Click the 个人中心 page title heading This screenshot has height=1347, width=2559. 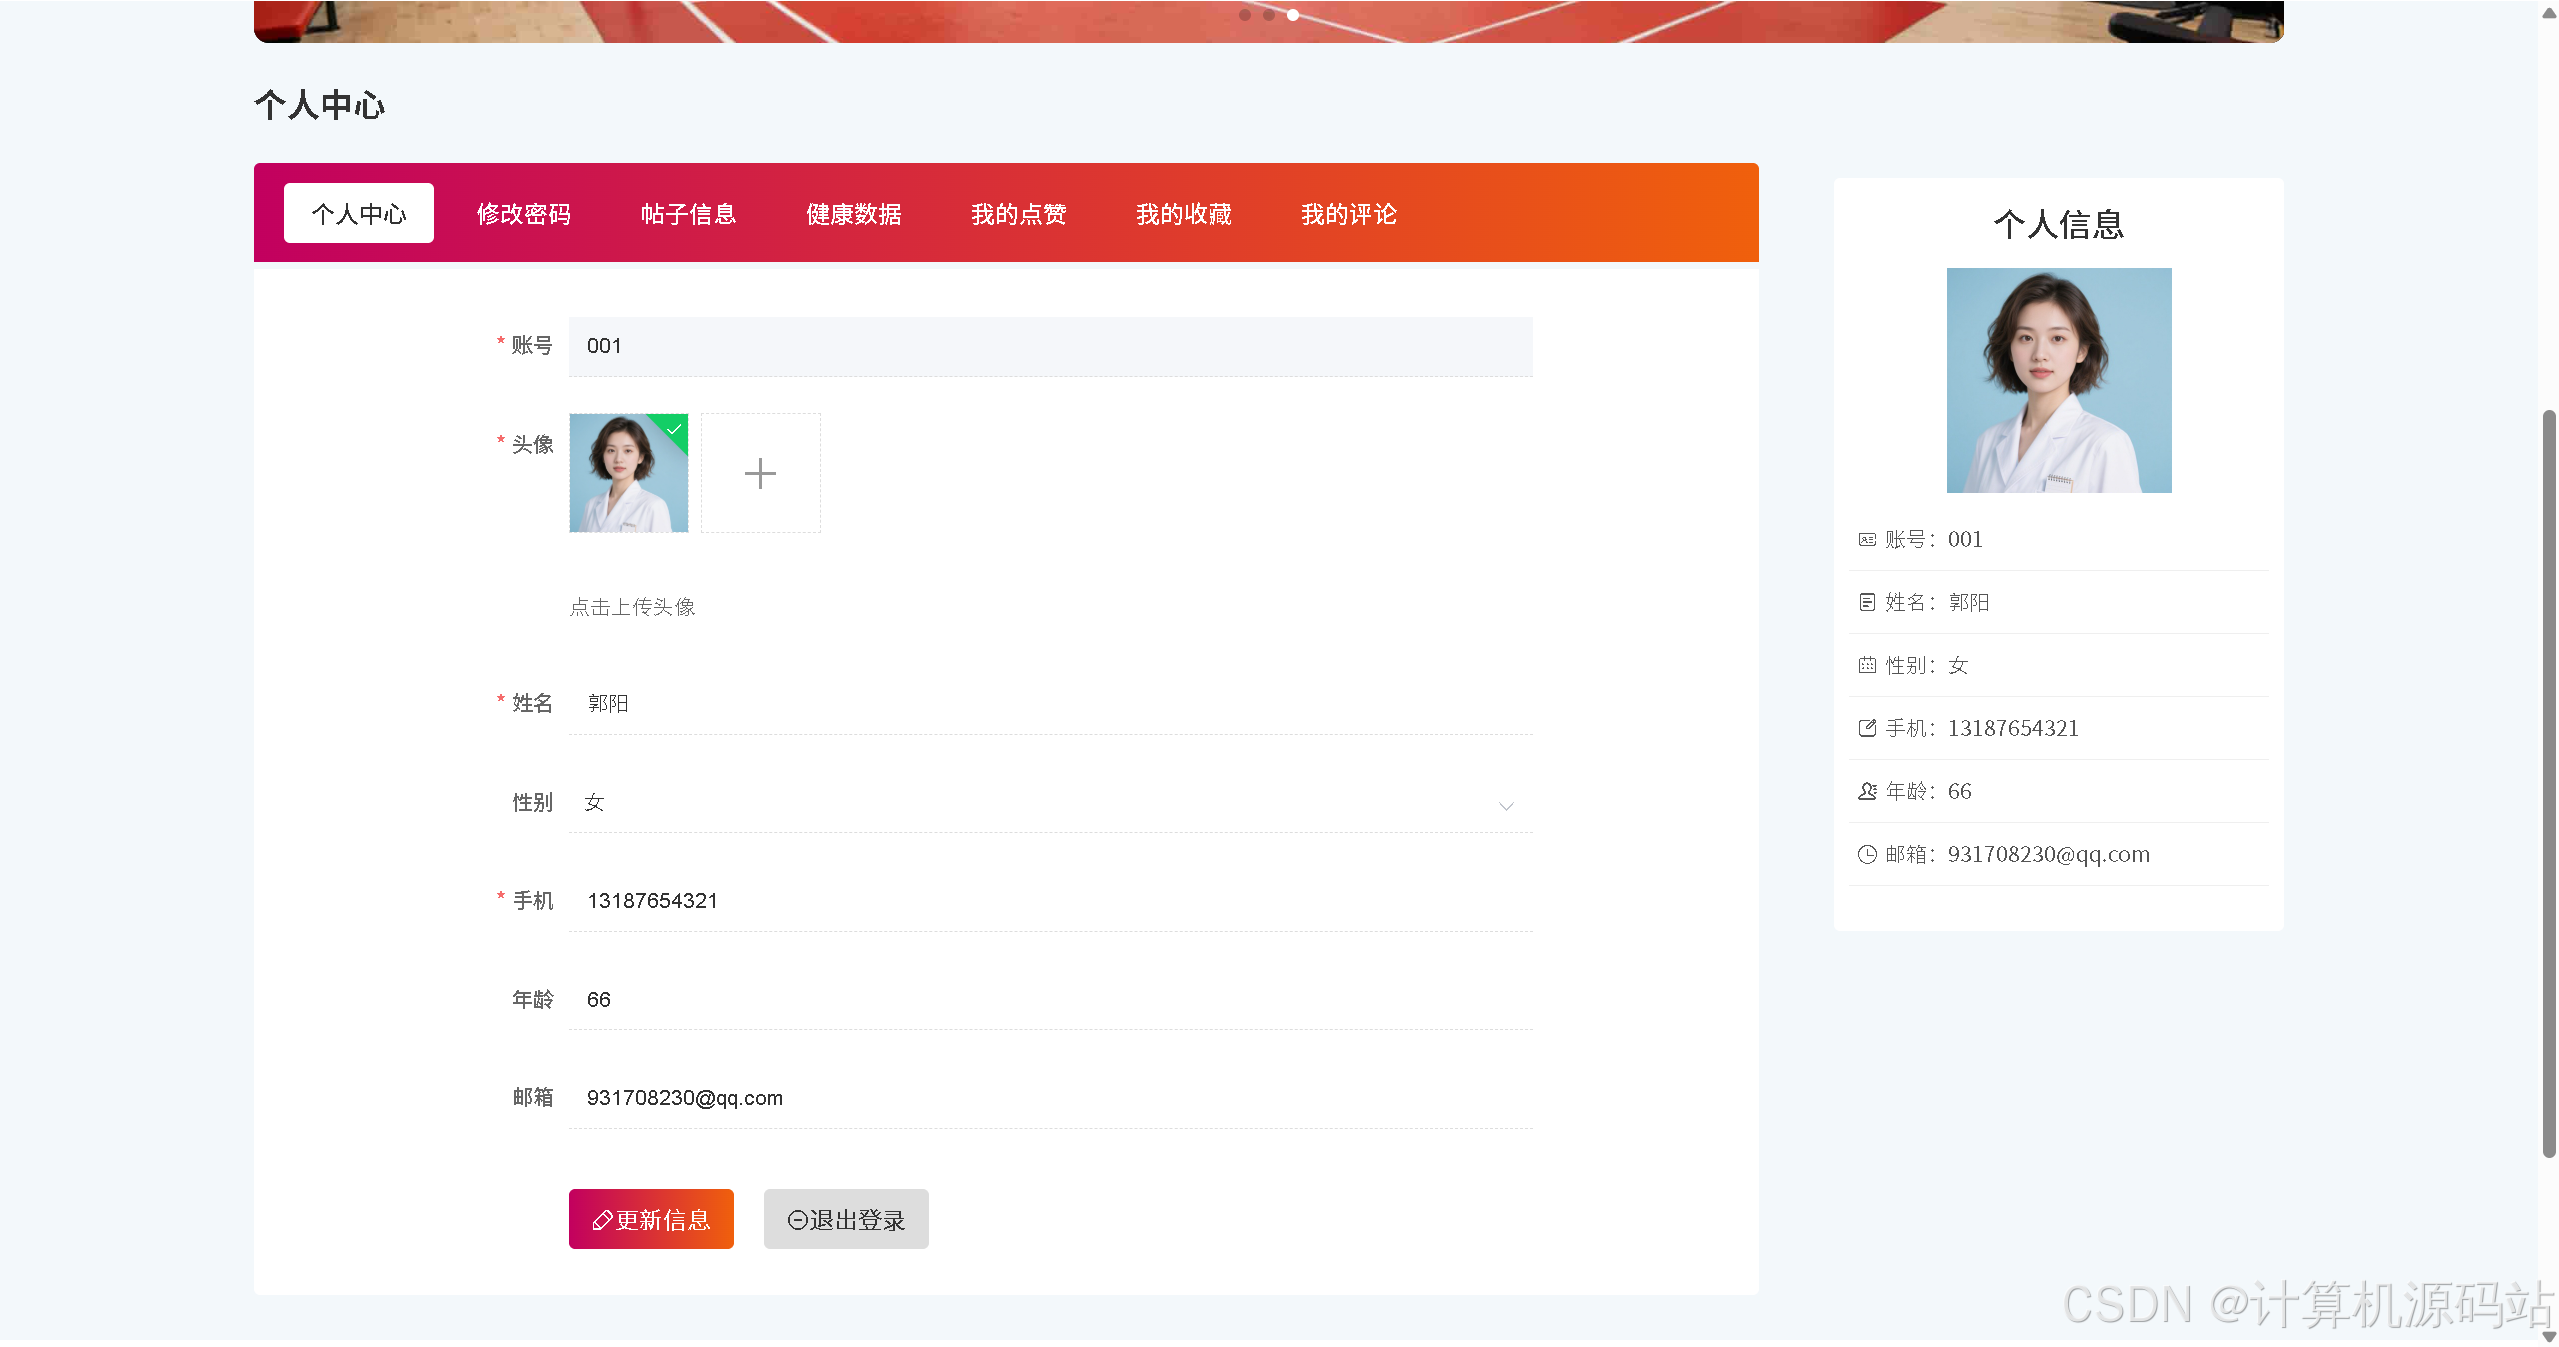tap(319, 105)
